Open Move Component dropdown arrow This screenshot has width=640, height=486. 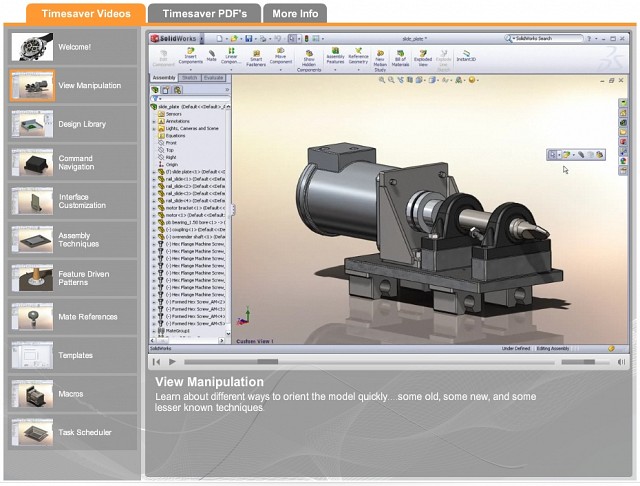(281, 70)
